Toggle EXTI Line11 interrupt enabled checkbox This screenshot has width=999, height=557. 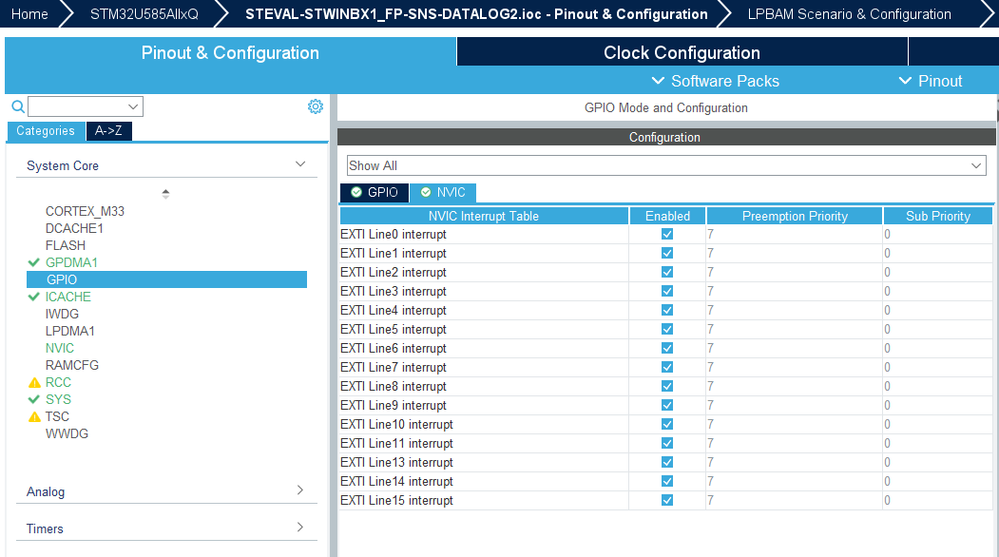pyautogui.click(x=667, y=443)
